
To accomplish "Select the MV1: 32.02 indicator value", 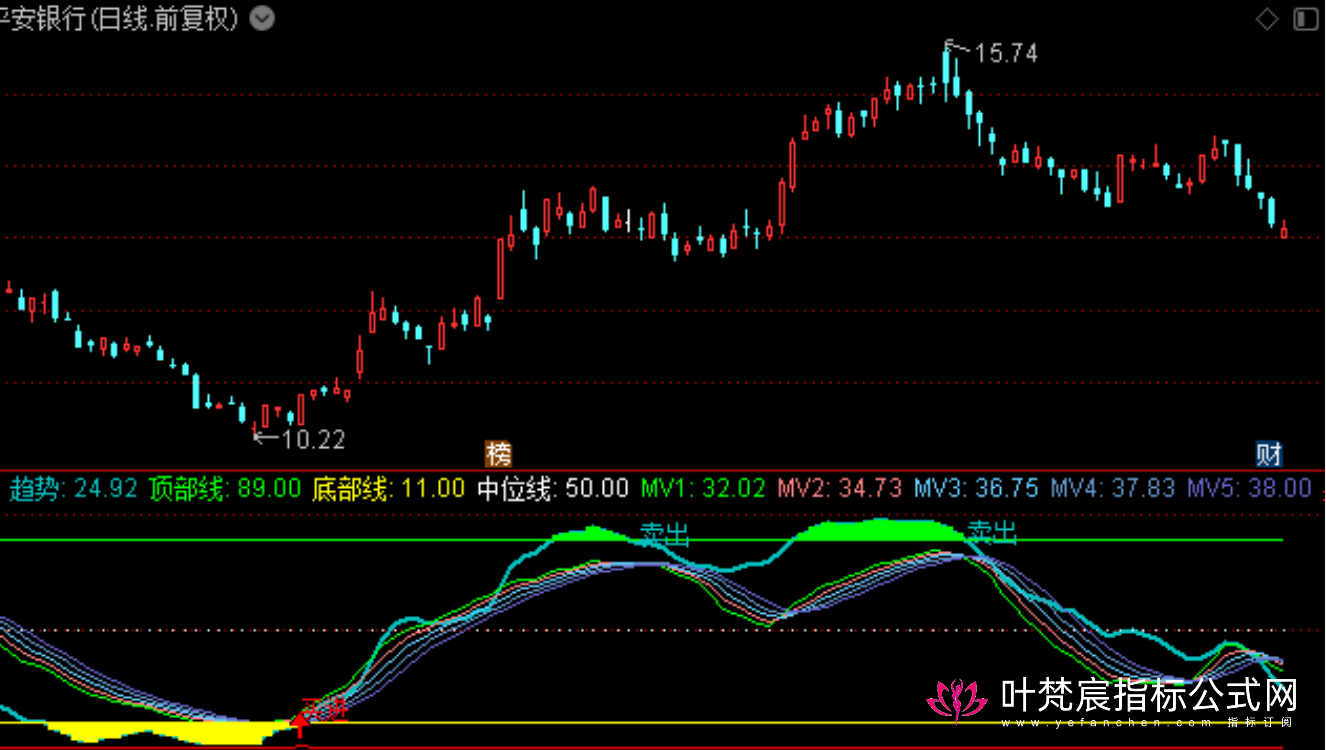I will pyautogui.click(x=703, y=488).
